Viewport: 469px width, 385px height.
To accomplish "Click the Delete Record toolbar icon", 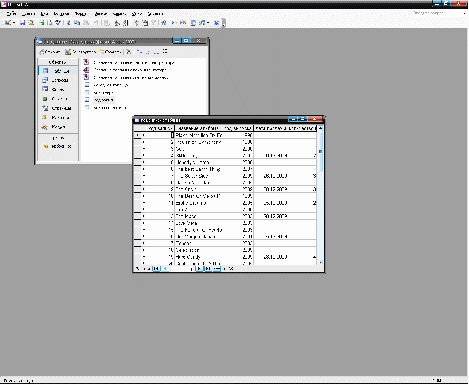I will [183, 23].
